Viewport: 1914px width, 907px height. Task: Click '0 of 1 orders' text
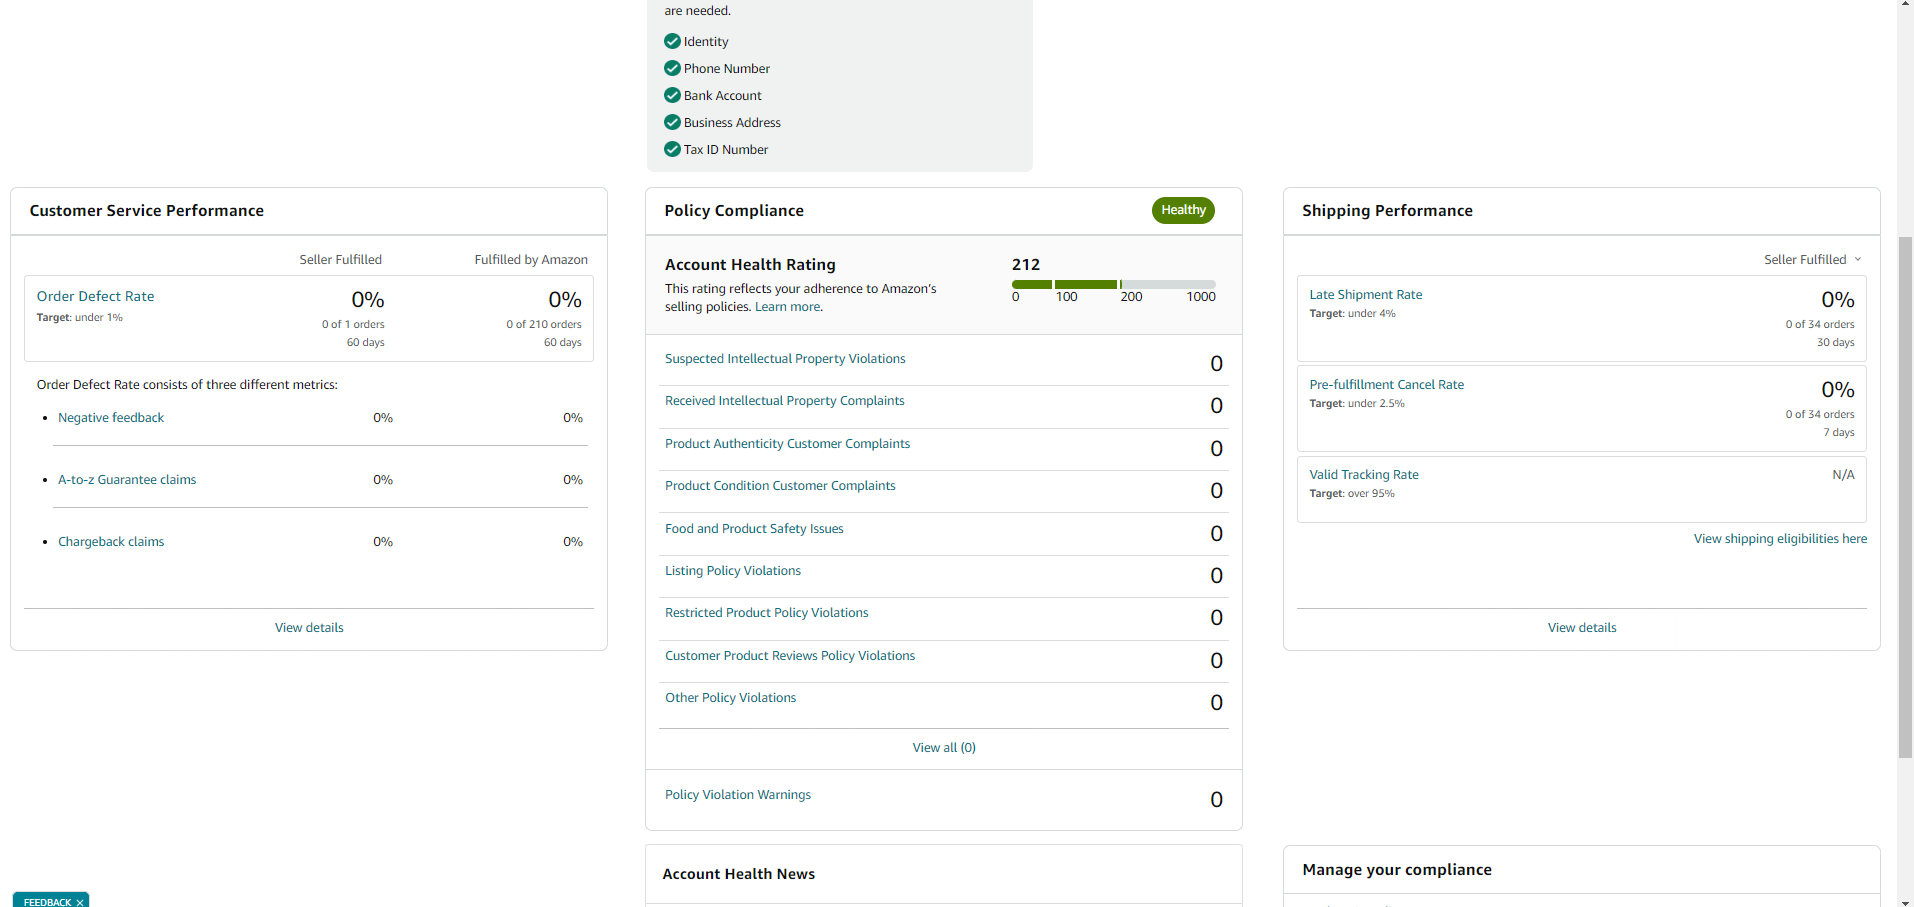click(x=353, y=324)
